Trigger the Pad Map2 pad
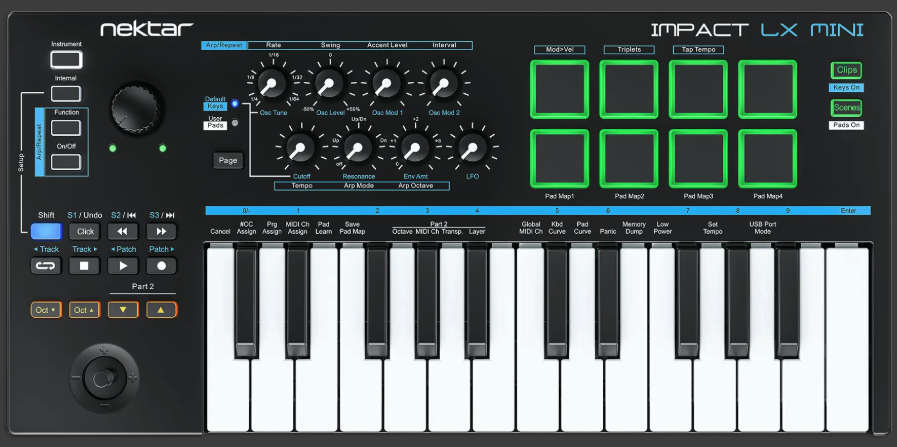 pos(629,159)
